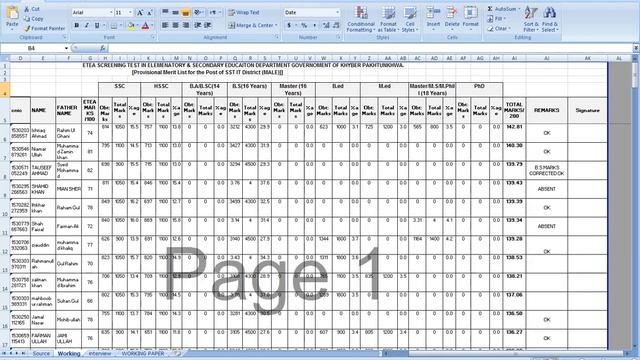Center text horizontally
This screenshot has height=360, width=640.
175,25
